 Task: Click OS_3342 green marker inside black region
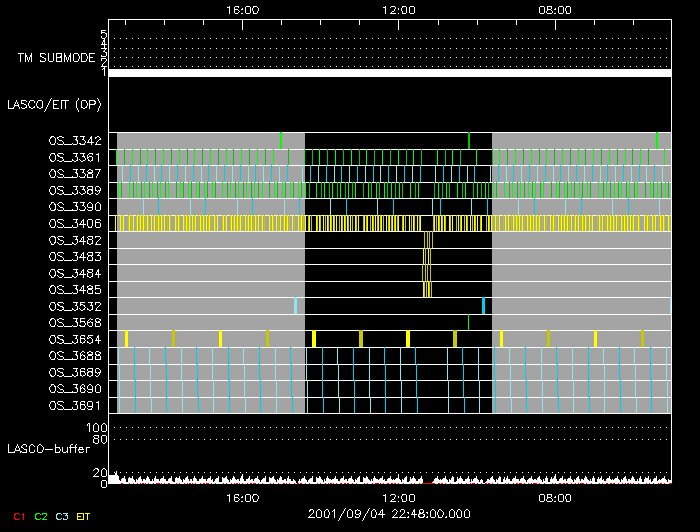(468, 140)
